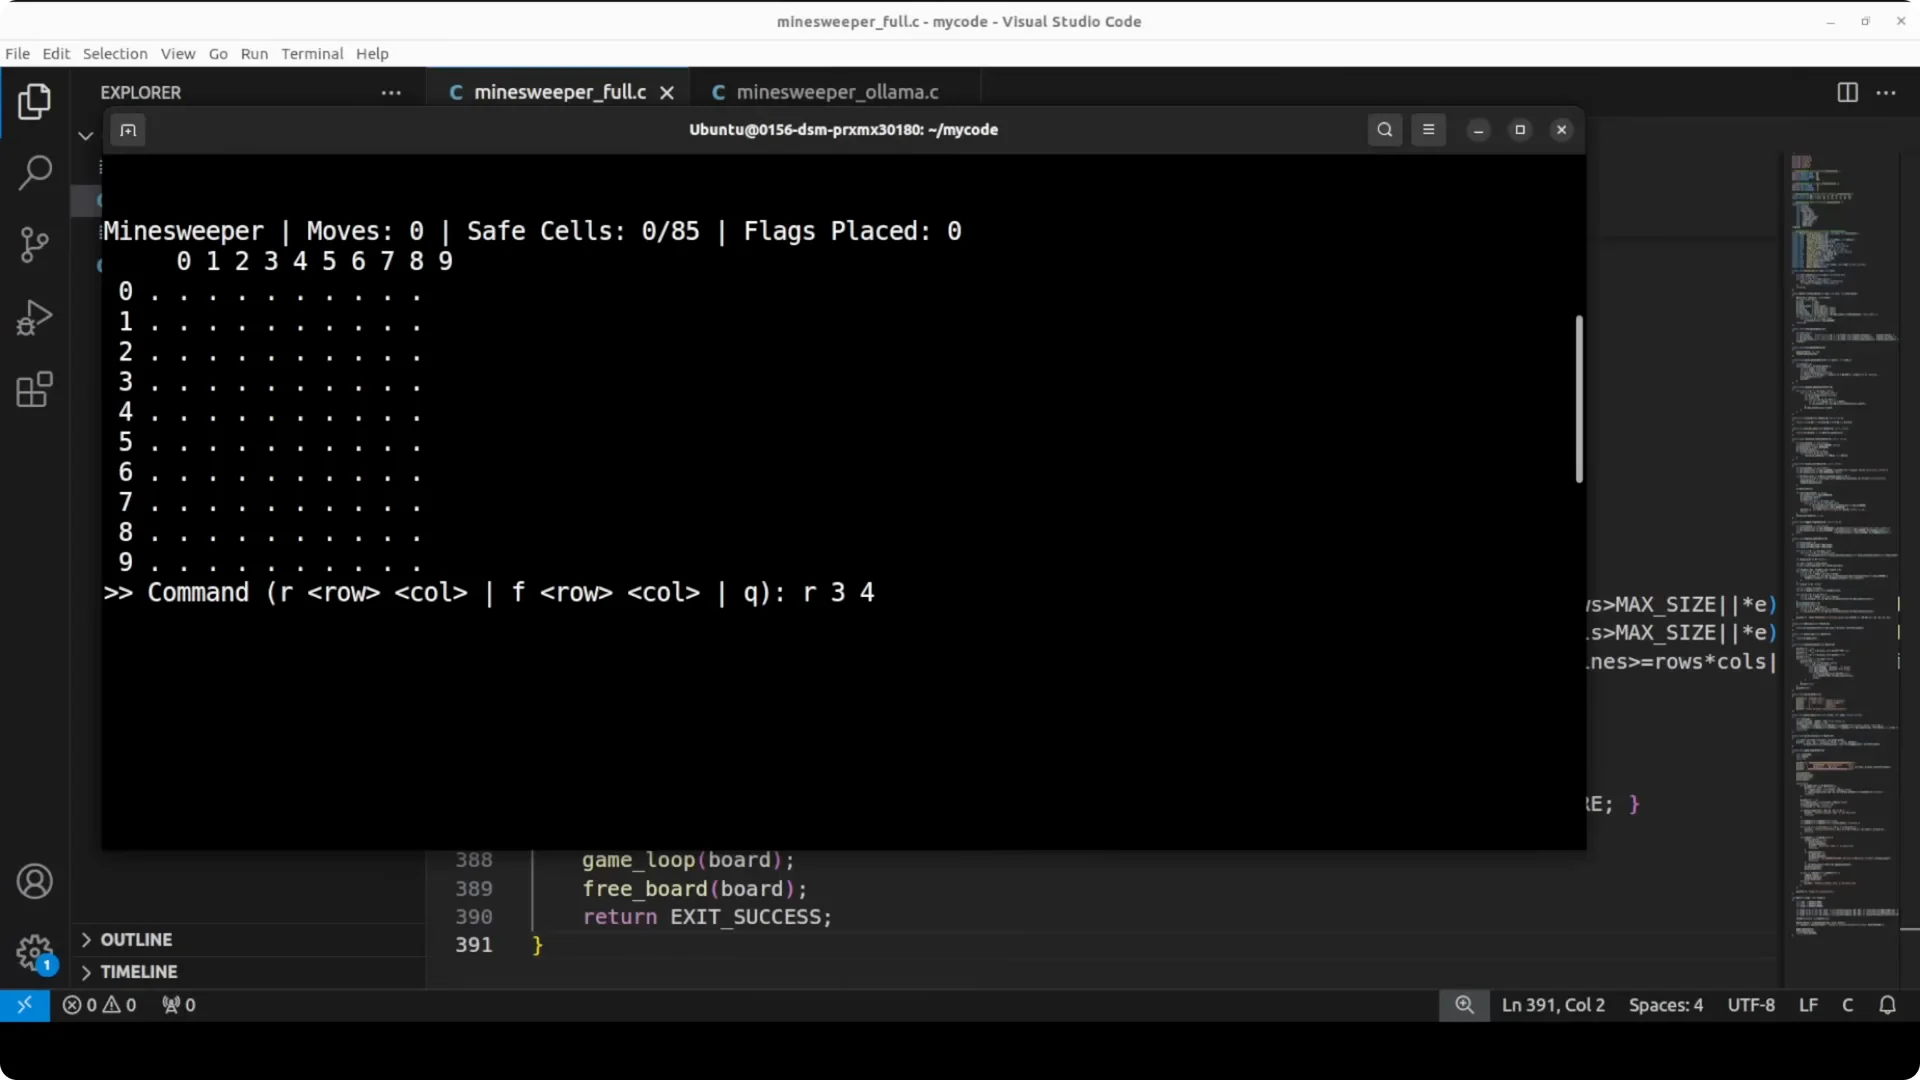Collapse the explorer folder chevron
Viewport: 1920px width, 1080px height.
(86, 135)
